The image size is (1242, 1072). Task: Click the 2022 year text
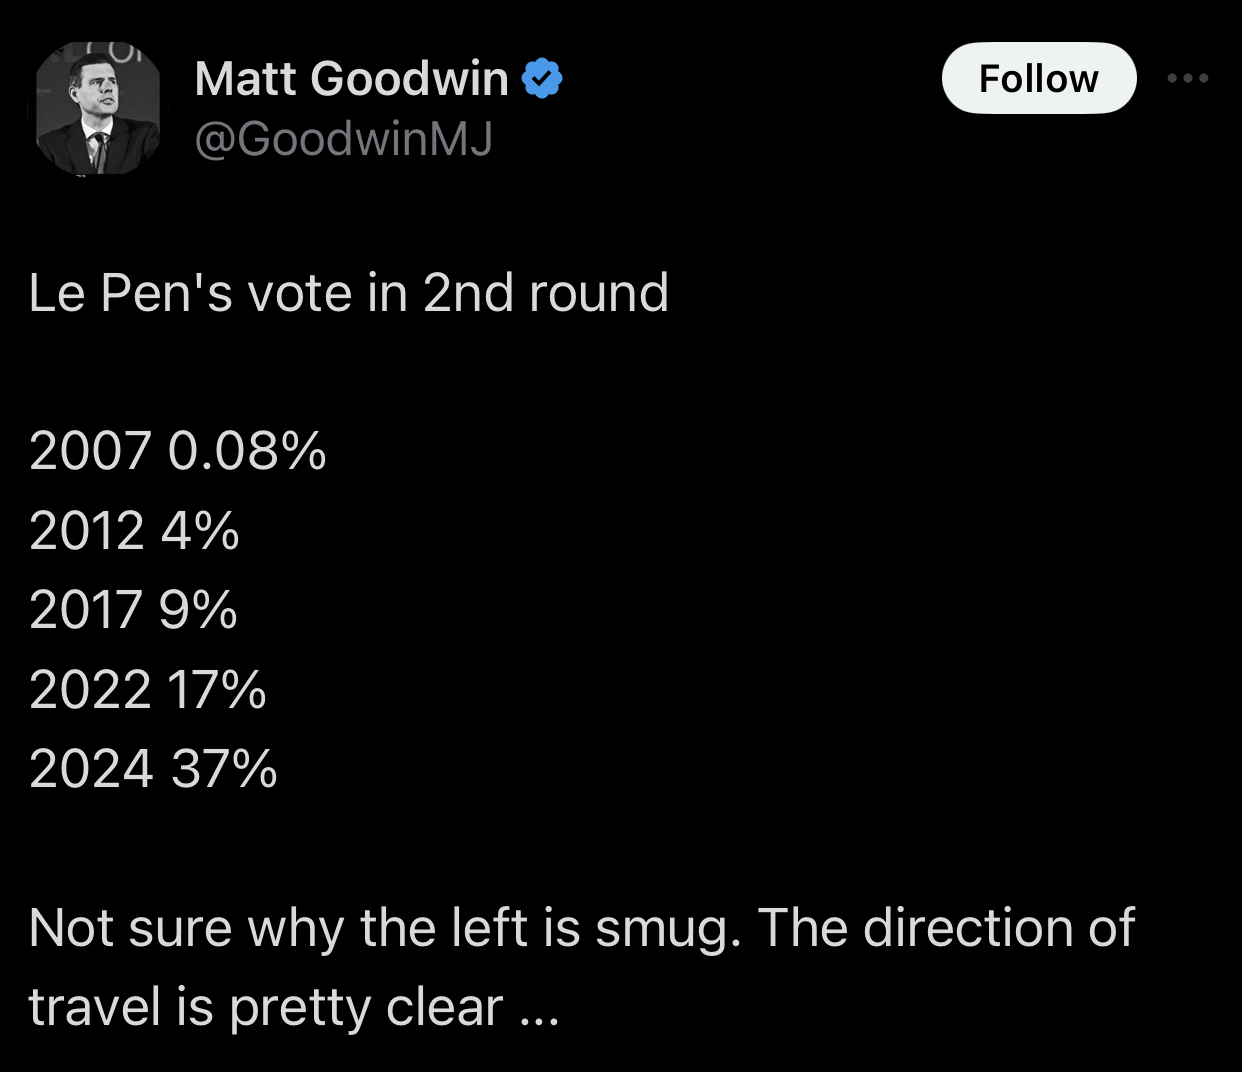pos(90,690)
